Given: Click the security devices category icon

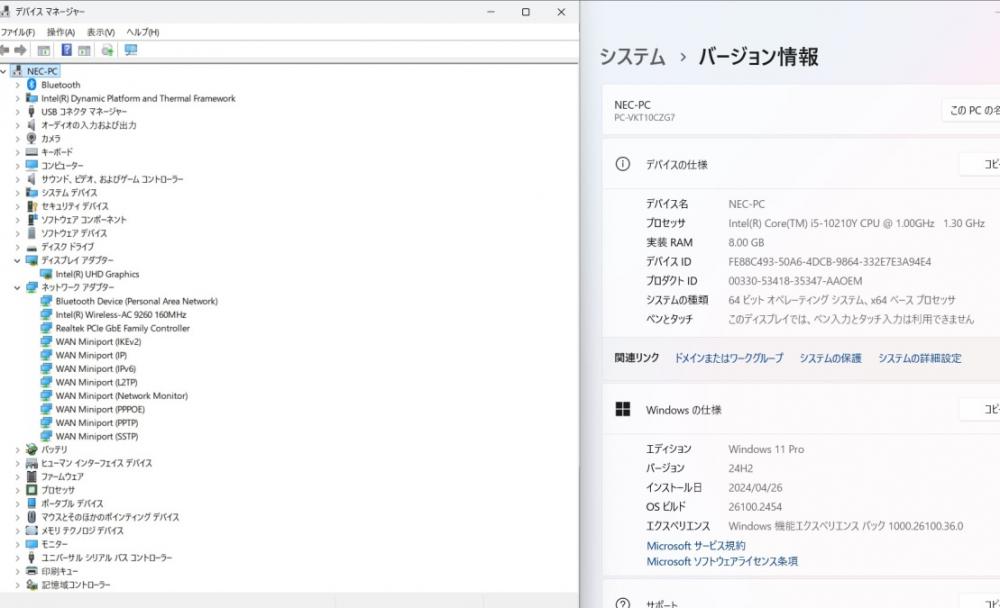Looking at the screenshot, I should 32,206.
